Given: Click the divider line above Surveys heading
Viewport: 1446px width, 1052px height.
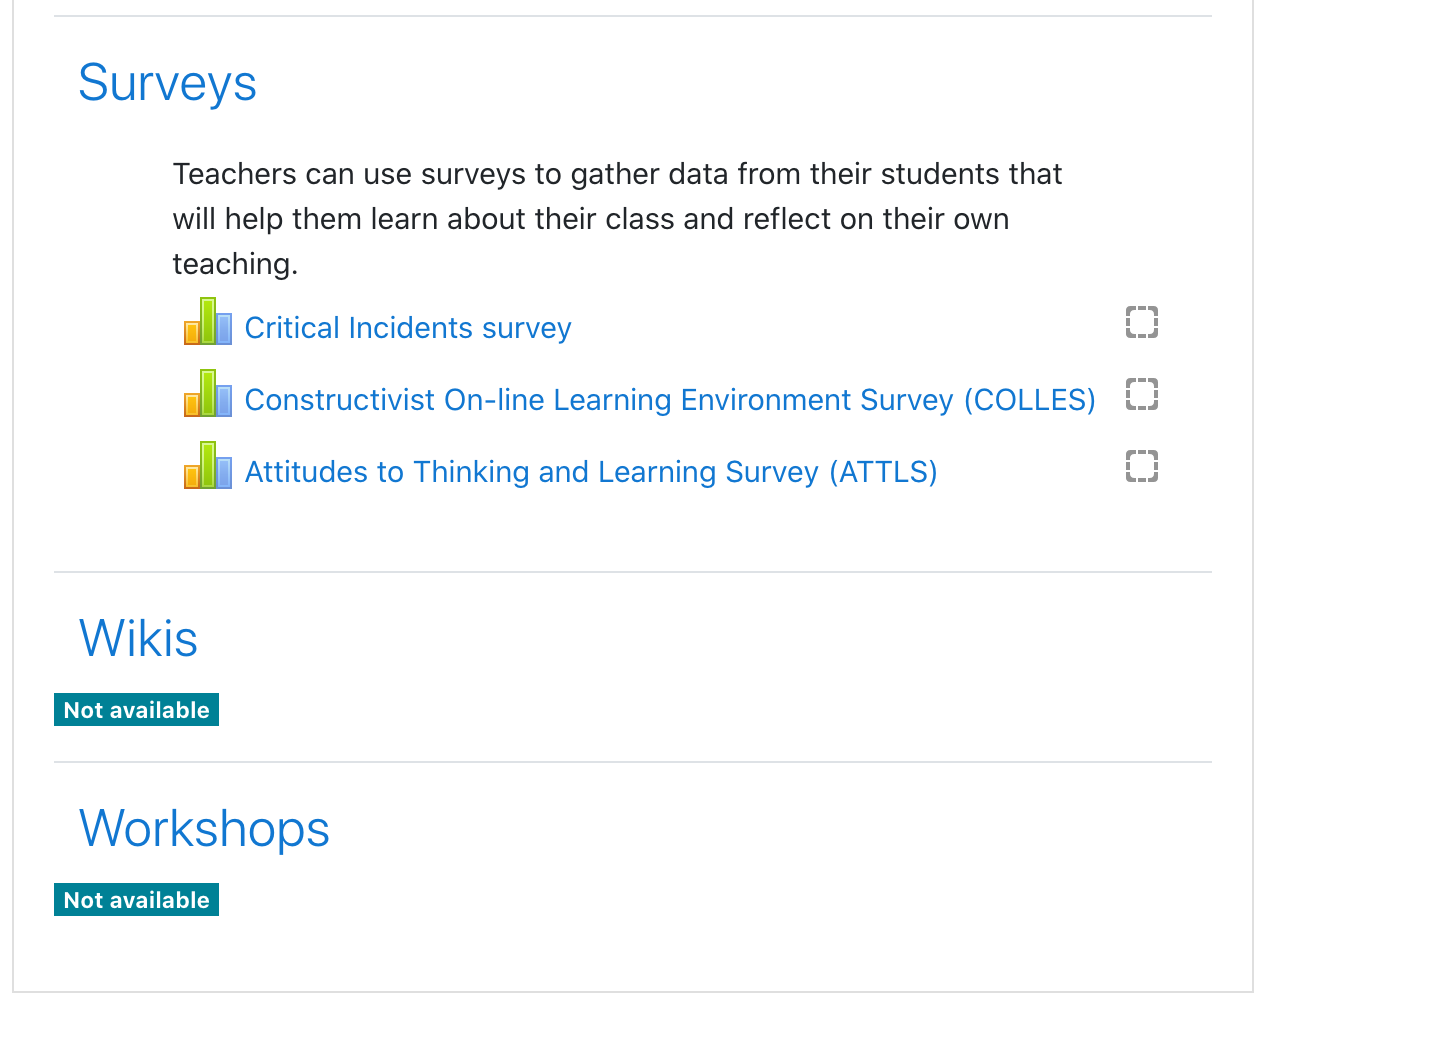Looking at the screenshot, I should pos(633,16).
